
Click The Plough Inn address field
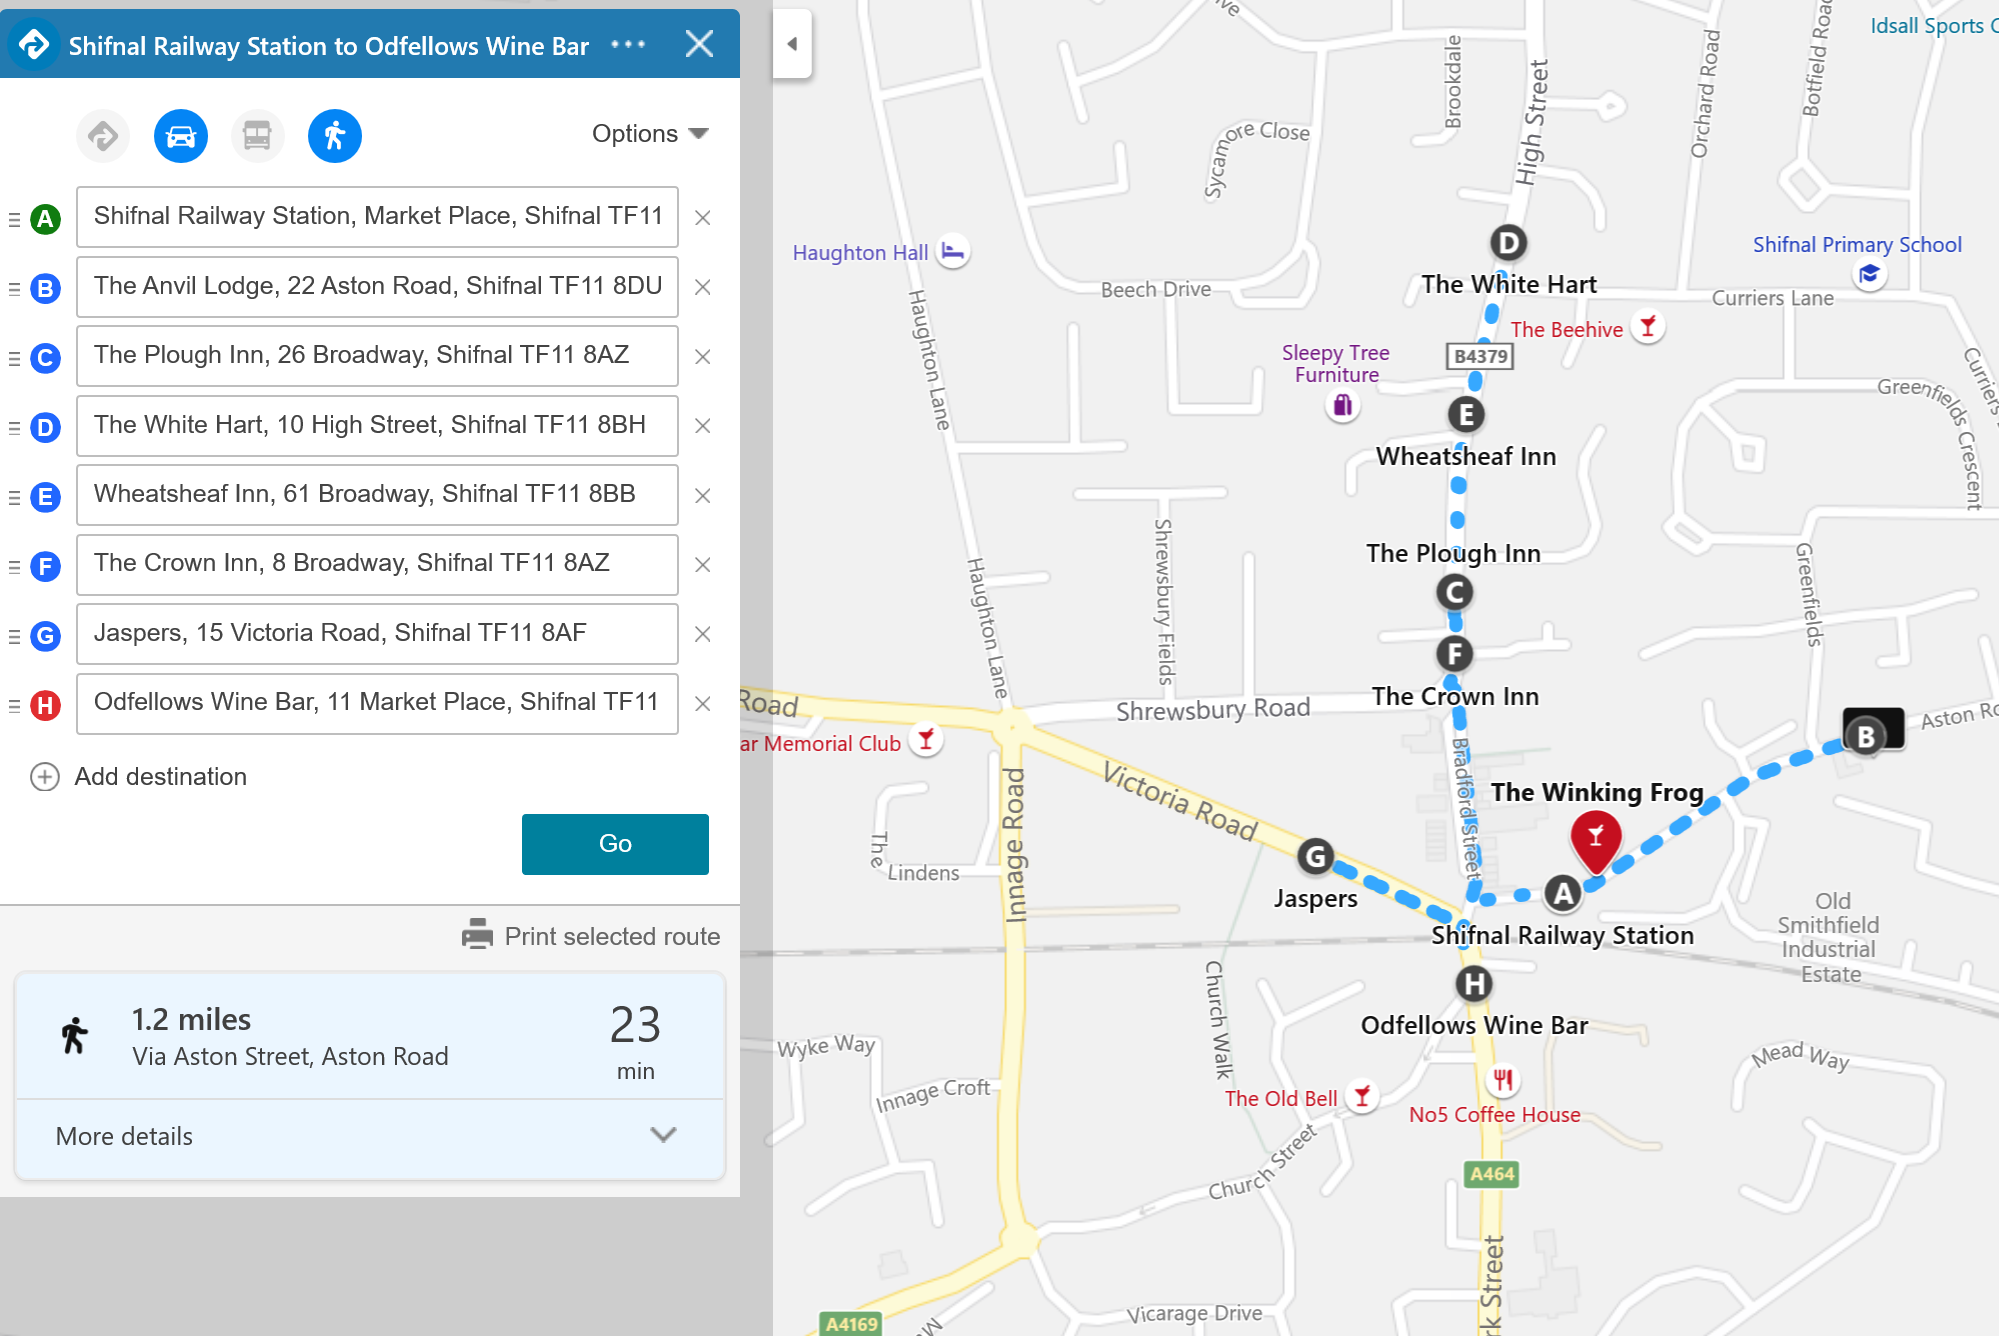click(x=377, y=356)
